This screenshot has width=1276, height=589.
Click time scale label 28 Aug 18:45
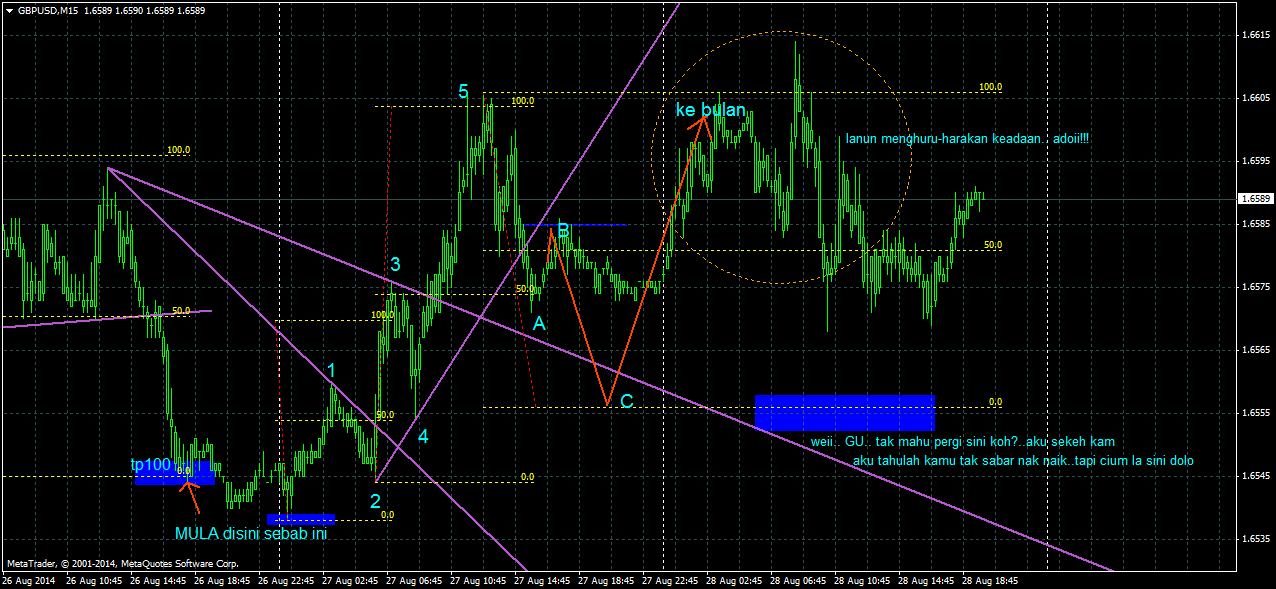[x=992, y=580]
